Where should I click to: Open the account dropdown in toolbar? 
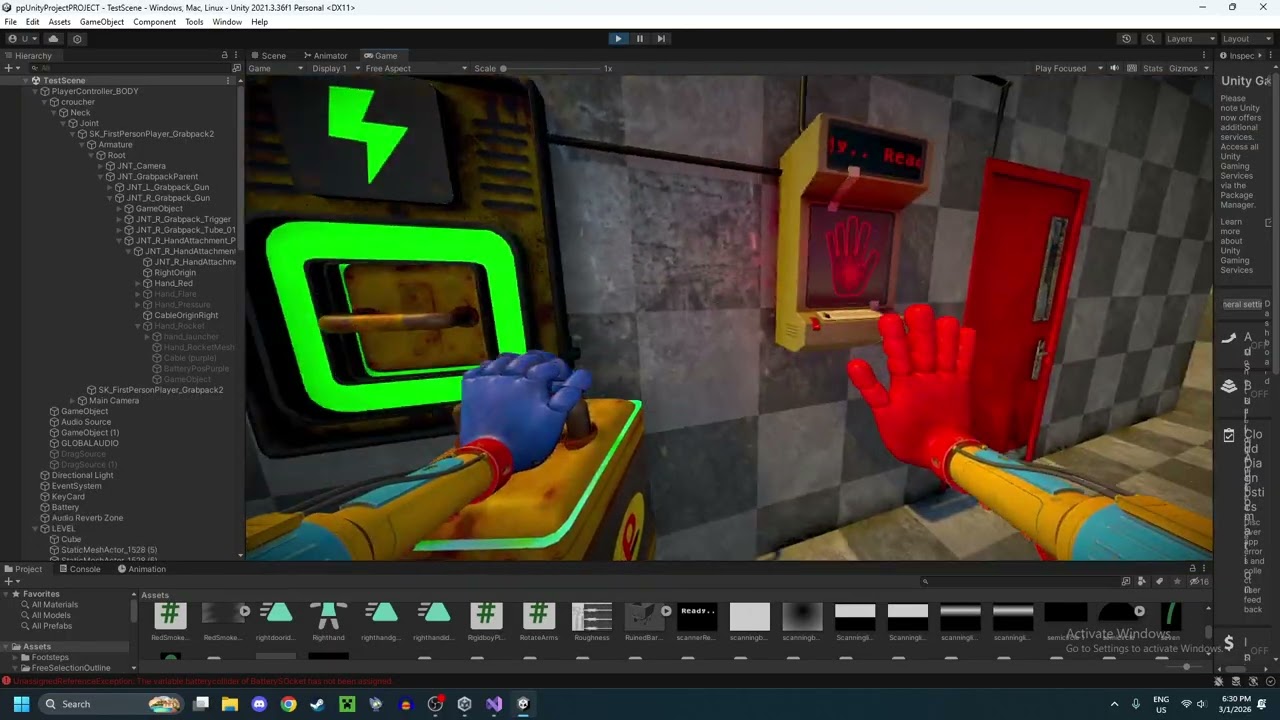tap(20, 39)
